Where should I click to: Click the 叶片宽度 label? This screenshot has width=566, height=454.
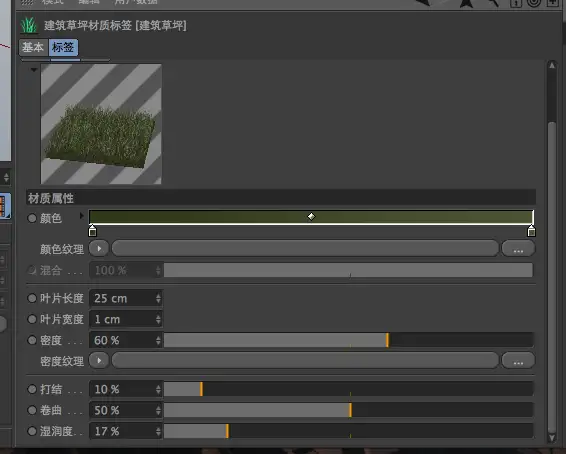point(62,319)
